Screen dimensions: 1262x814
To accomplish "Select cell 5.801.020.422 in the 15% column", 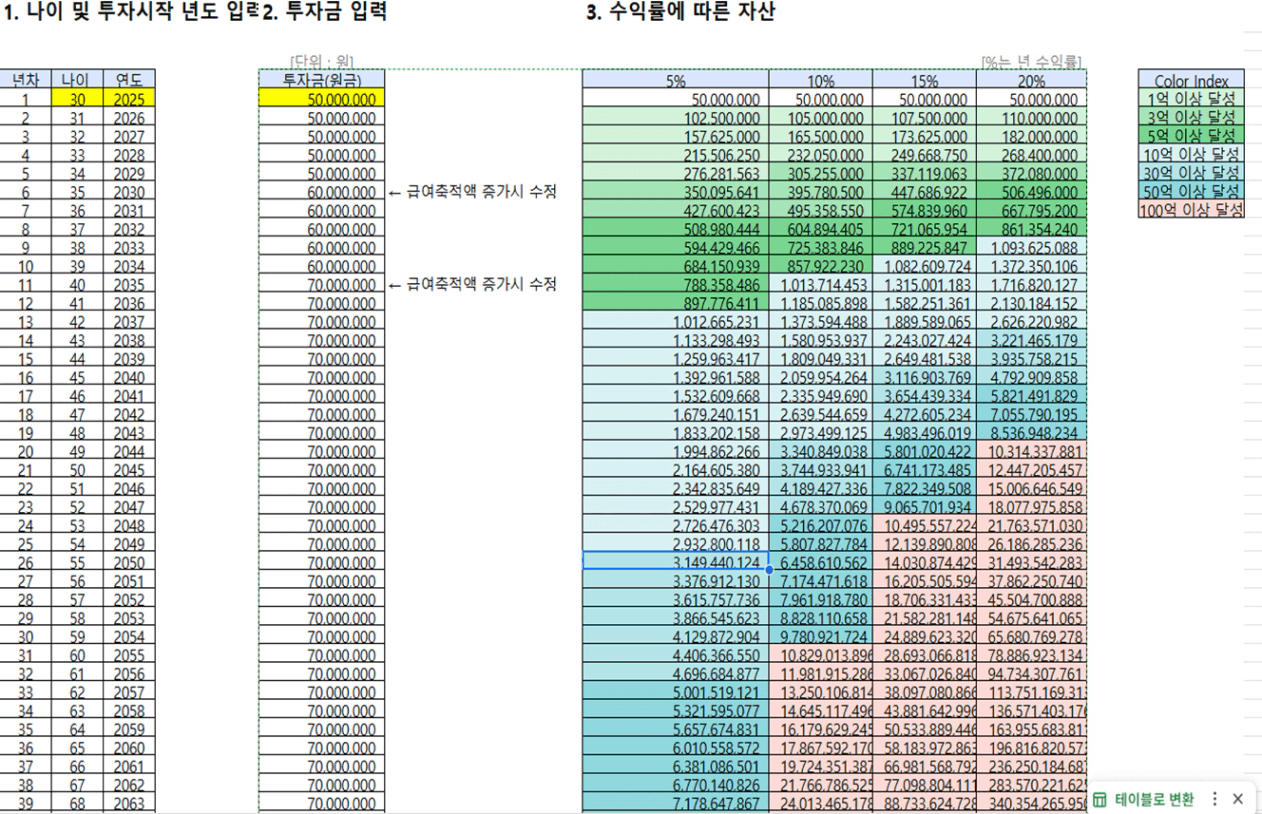I will coord(925,451).
